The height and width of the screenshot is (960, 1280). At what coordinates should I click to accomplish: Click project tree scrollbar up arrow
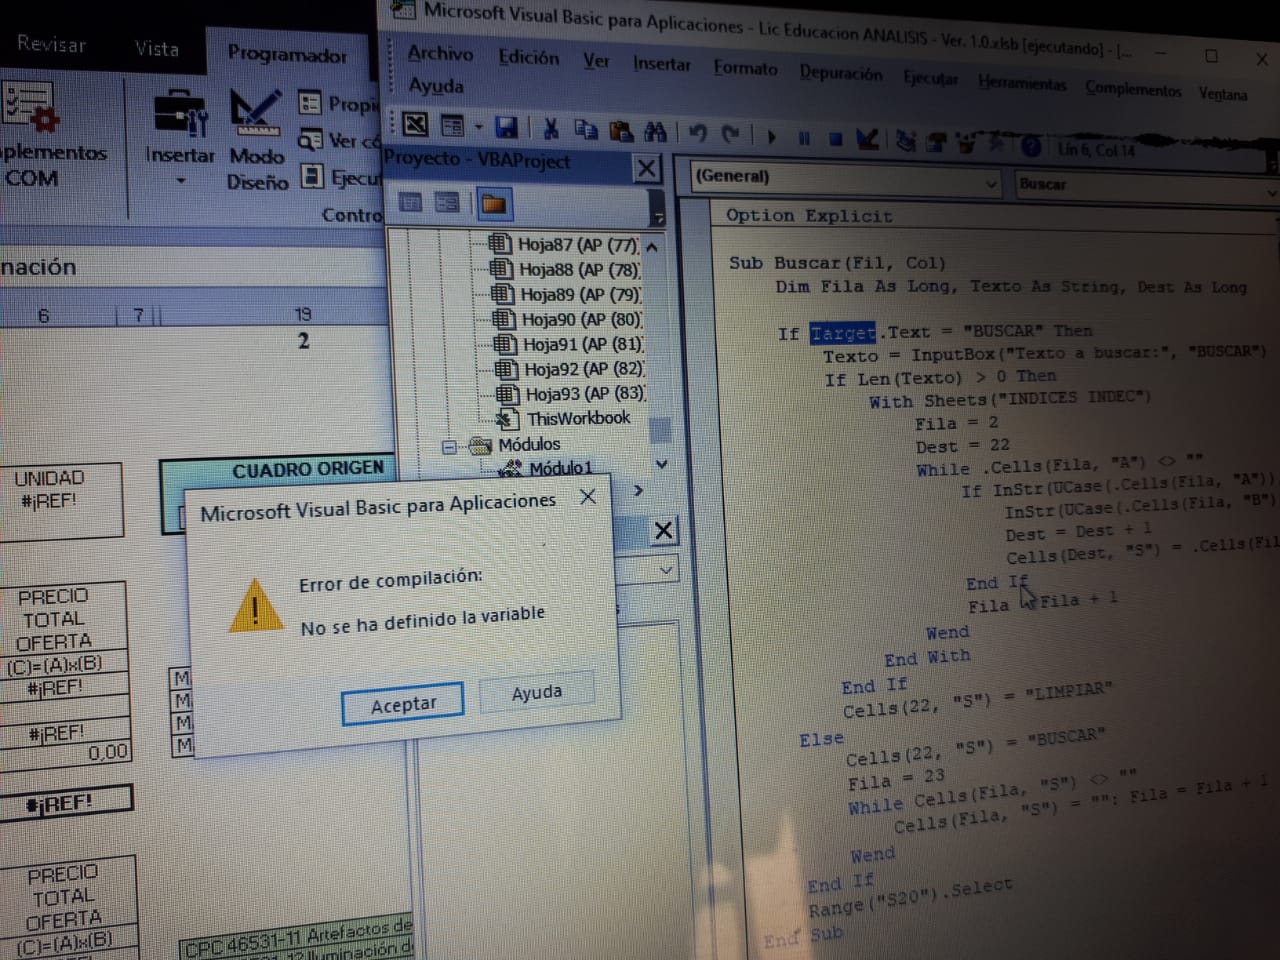point(653,246)
